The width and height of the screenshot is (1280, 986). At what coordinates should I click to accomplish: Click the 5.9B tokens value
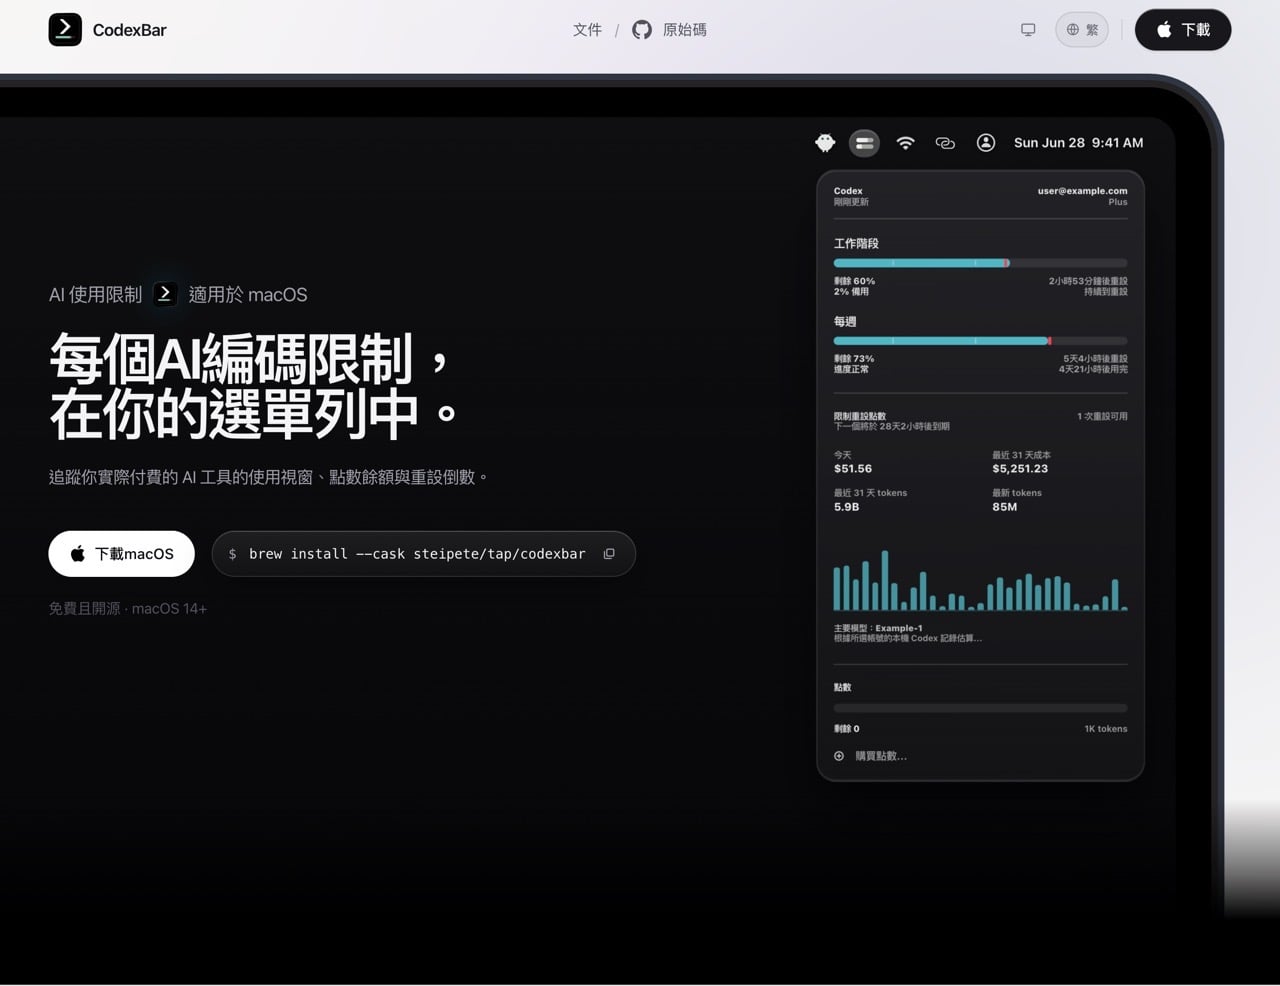click(846, 507)
